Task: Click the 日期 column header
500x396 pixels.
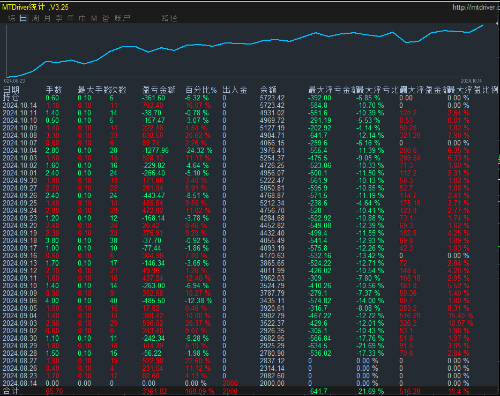Action: (11, 90)
